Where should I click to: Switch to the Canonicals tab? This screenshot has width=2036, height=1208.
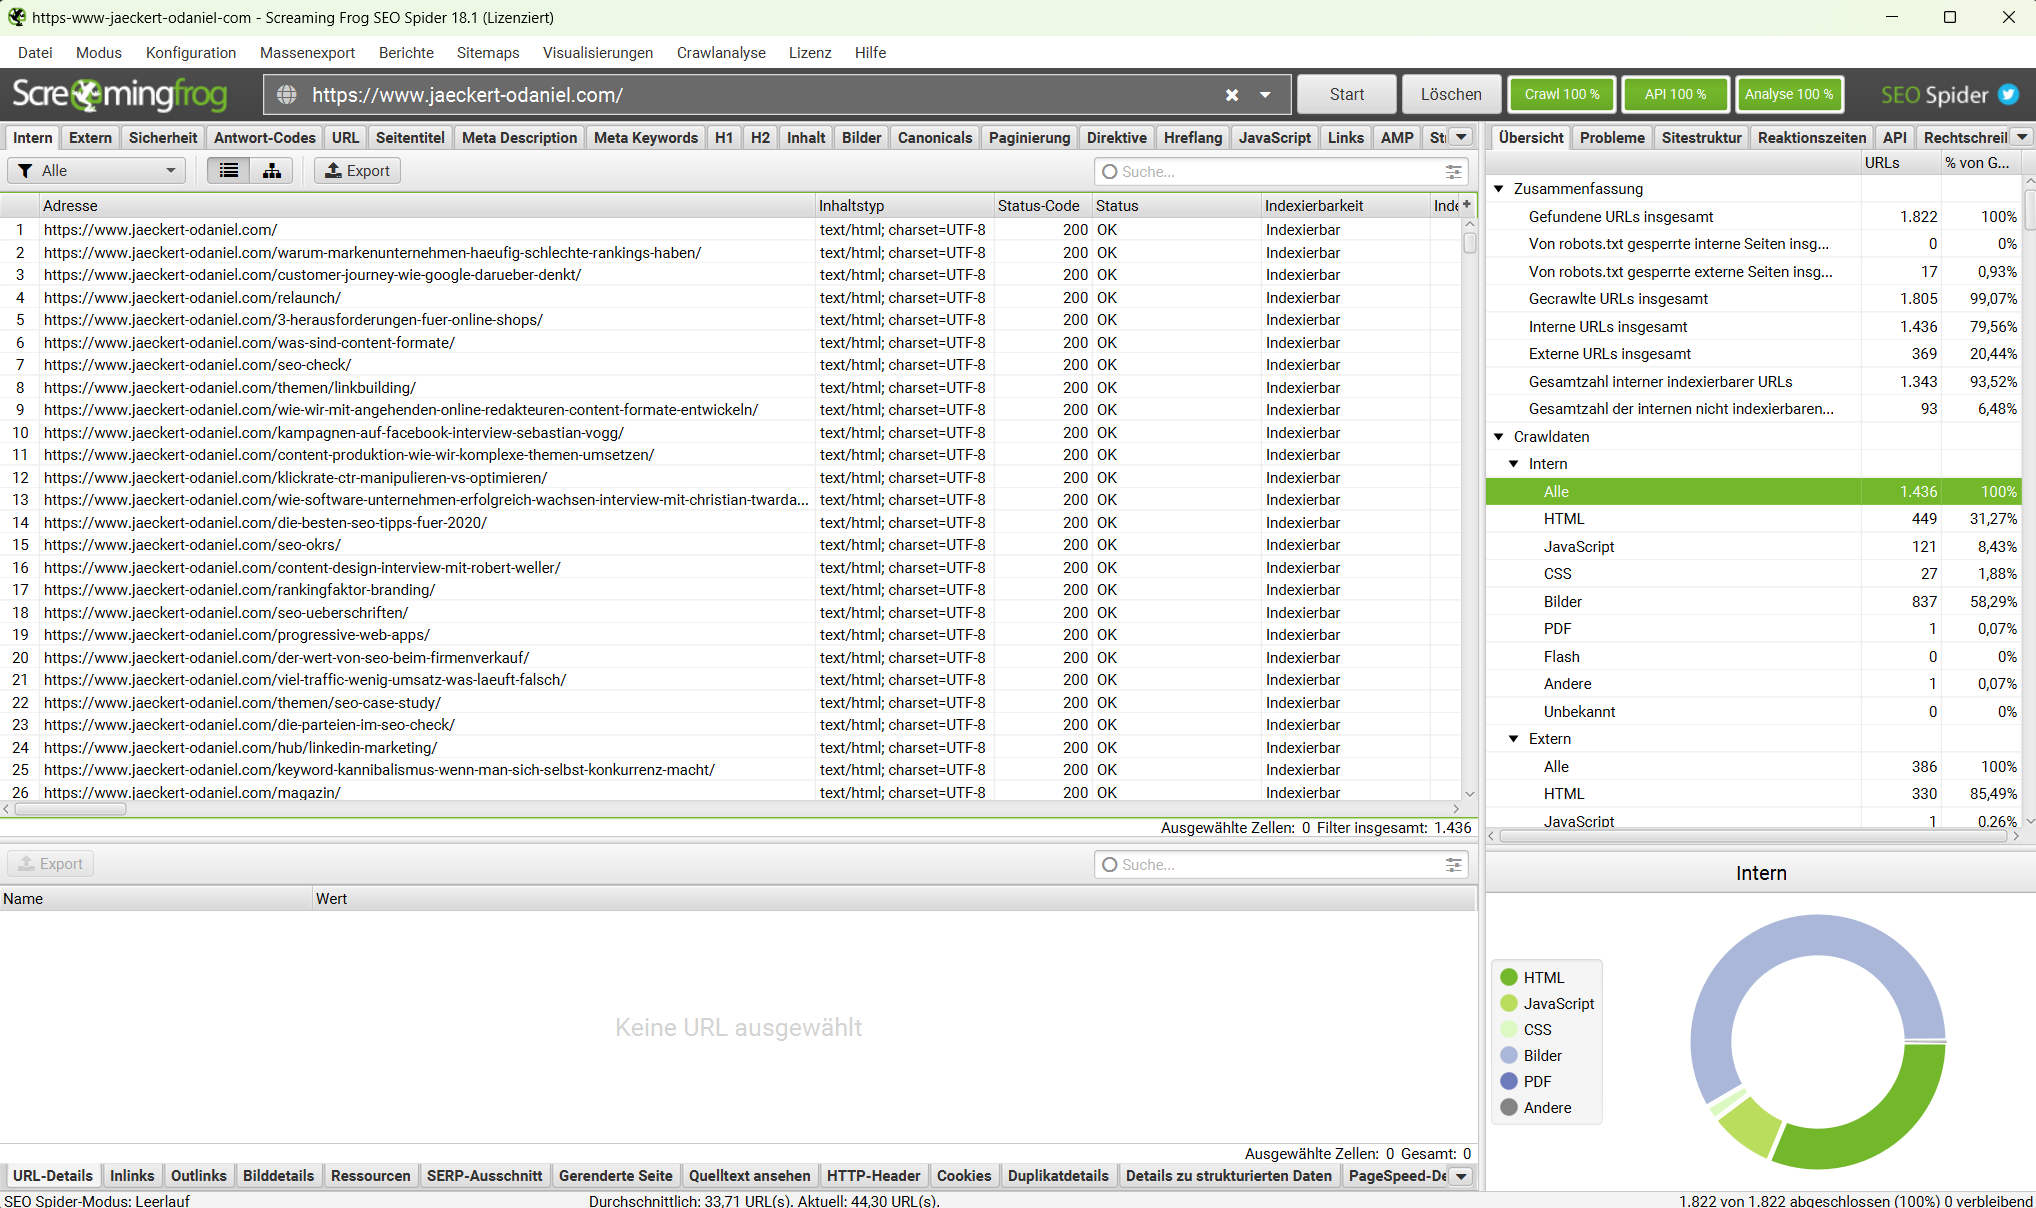935,137
